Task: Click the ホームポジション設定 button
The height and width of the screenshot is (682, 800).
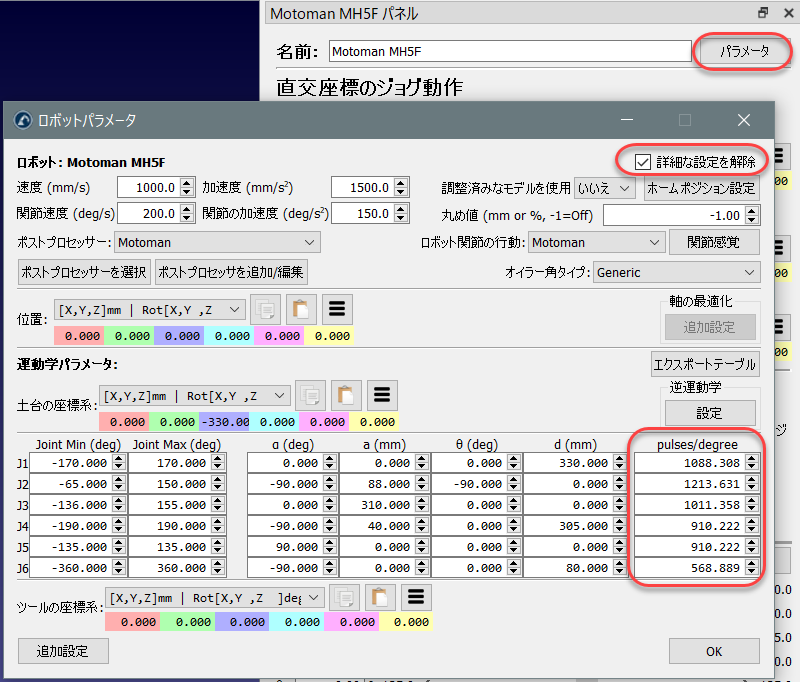Action: (x=701, y=188)
